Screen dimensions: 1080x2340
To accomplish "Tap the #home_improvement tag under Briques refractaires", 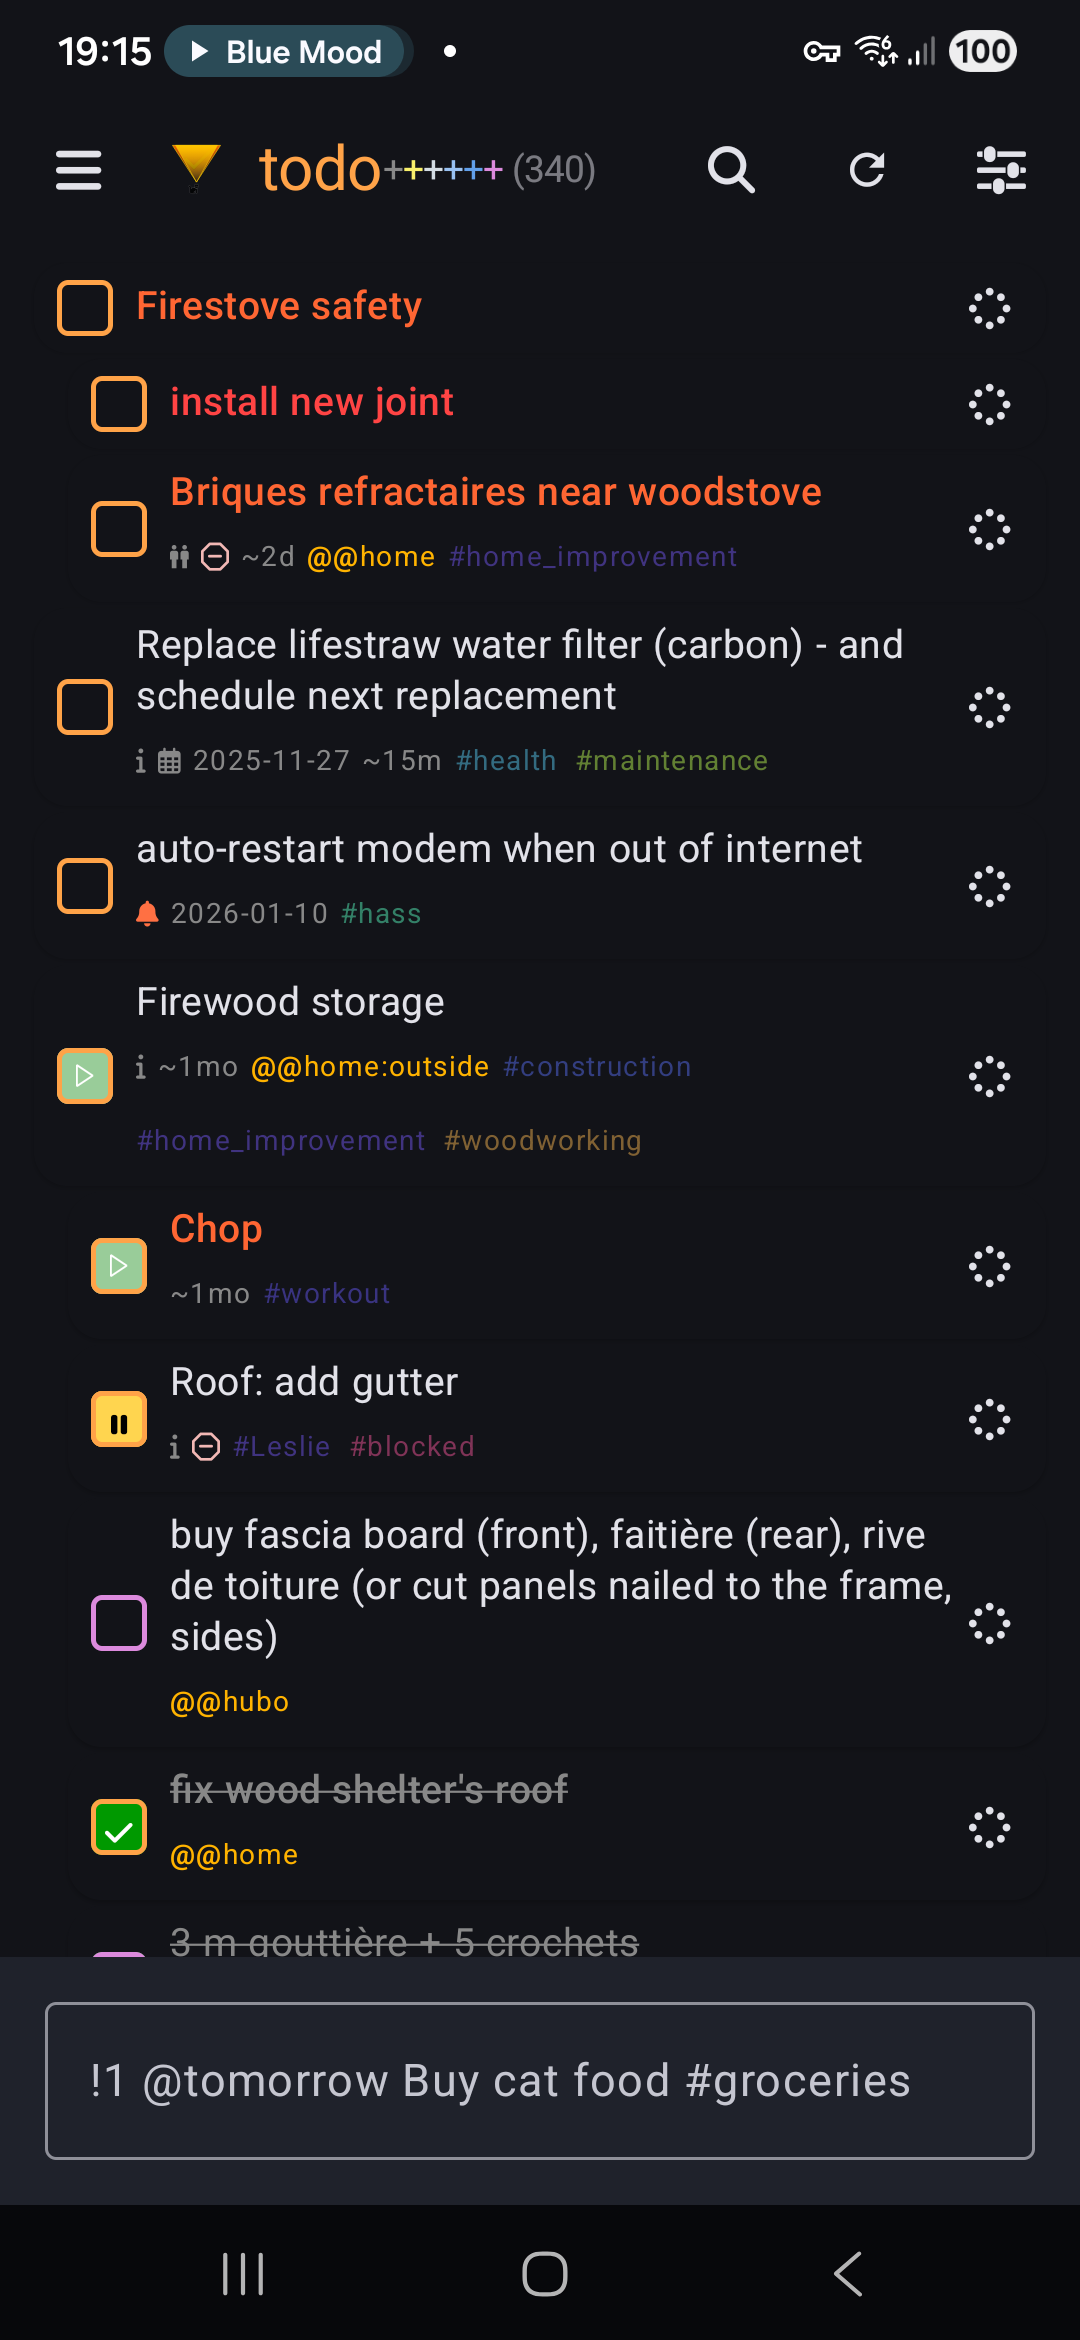I will (x=593, y=557).
